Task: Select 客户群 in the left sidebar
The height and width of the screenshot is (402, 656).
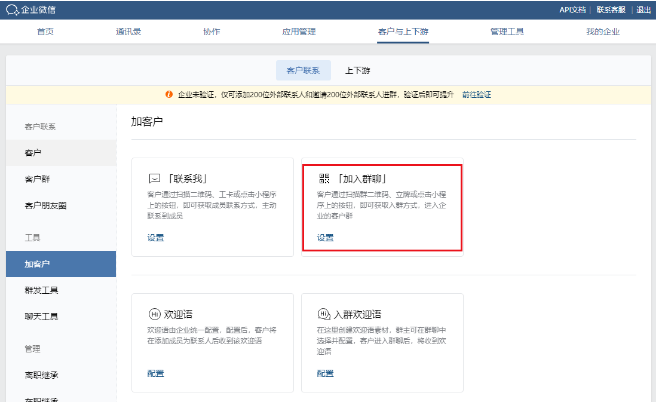Action: (x=37, y=179)
